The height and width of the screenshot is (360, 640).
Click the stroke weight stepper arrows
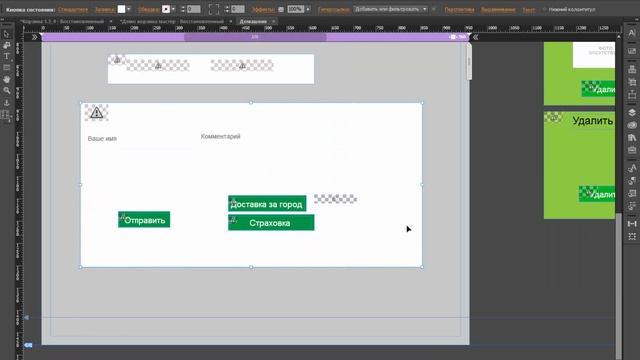point(182,9)
